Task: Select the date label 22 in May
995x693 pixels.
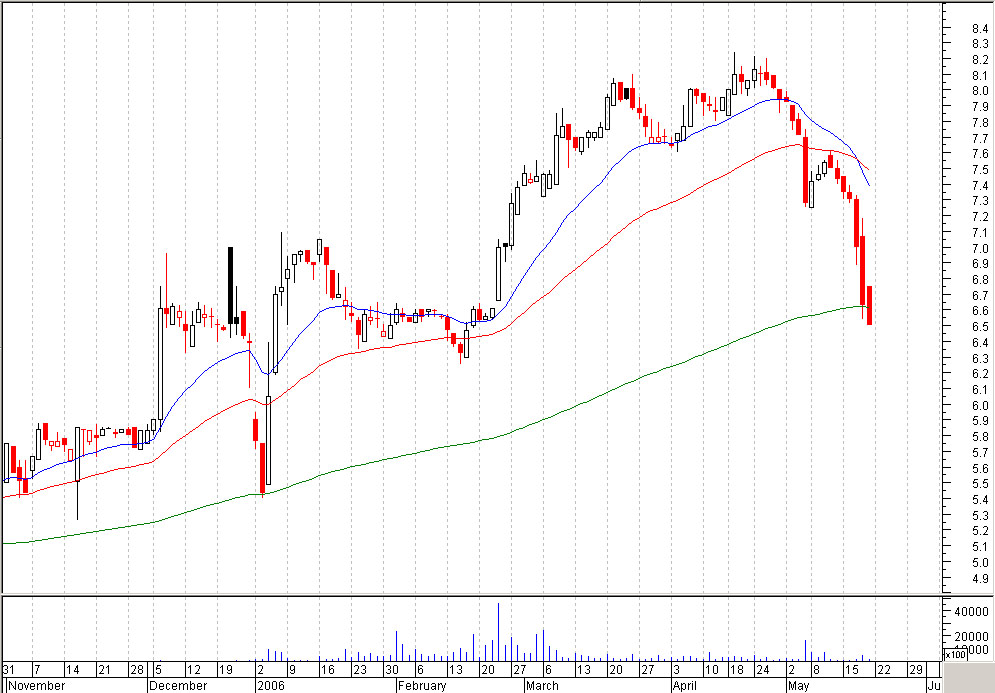Action: pyautogui.click(x=883, y=670)
